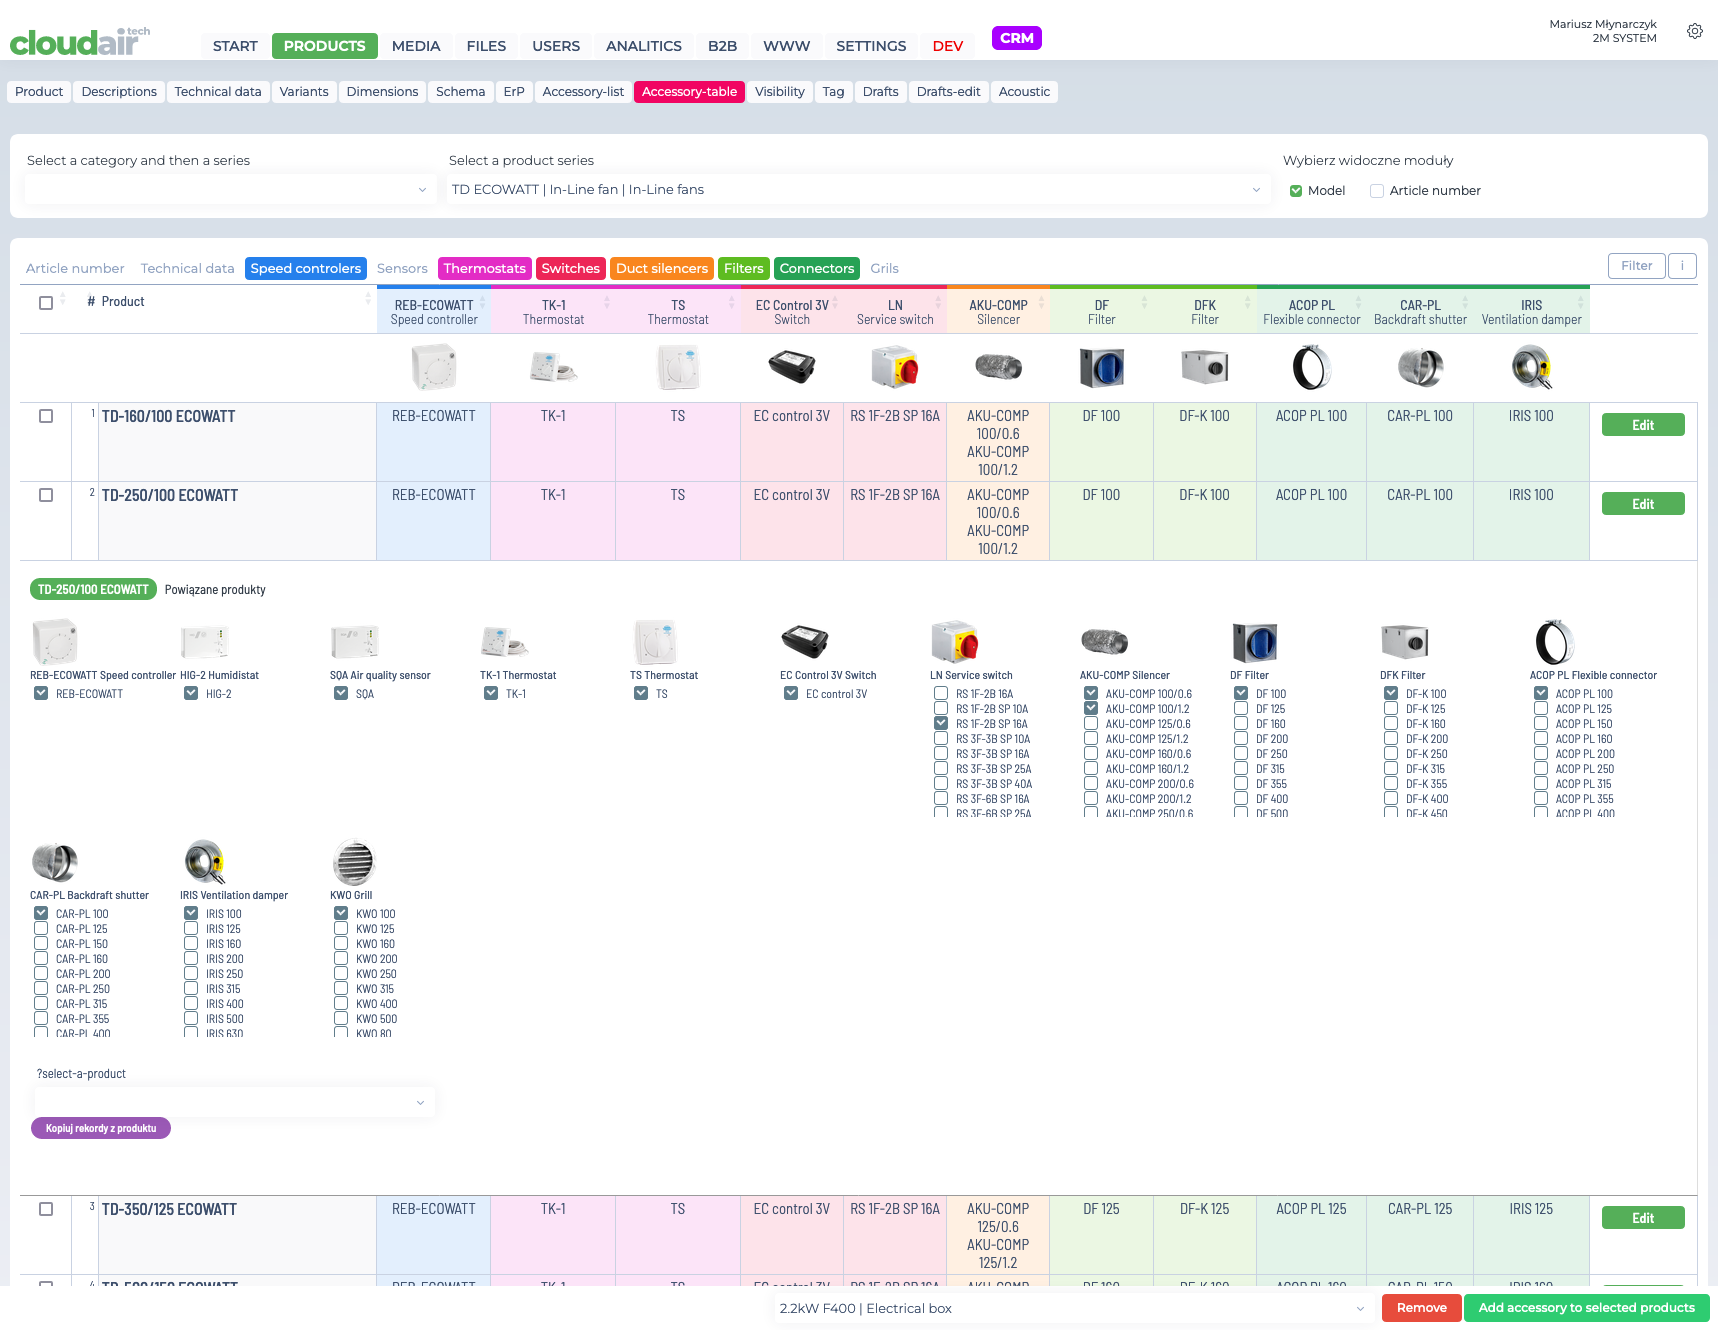Sort the TK-1 Thermostat column

click(x=607, y=302)
